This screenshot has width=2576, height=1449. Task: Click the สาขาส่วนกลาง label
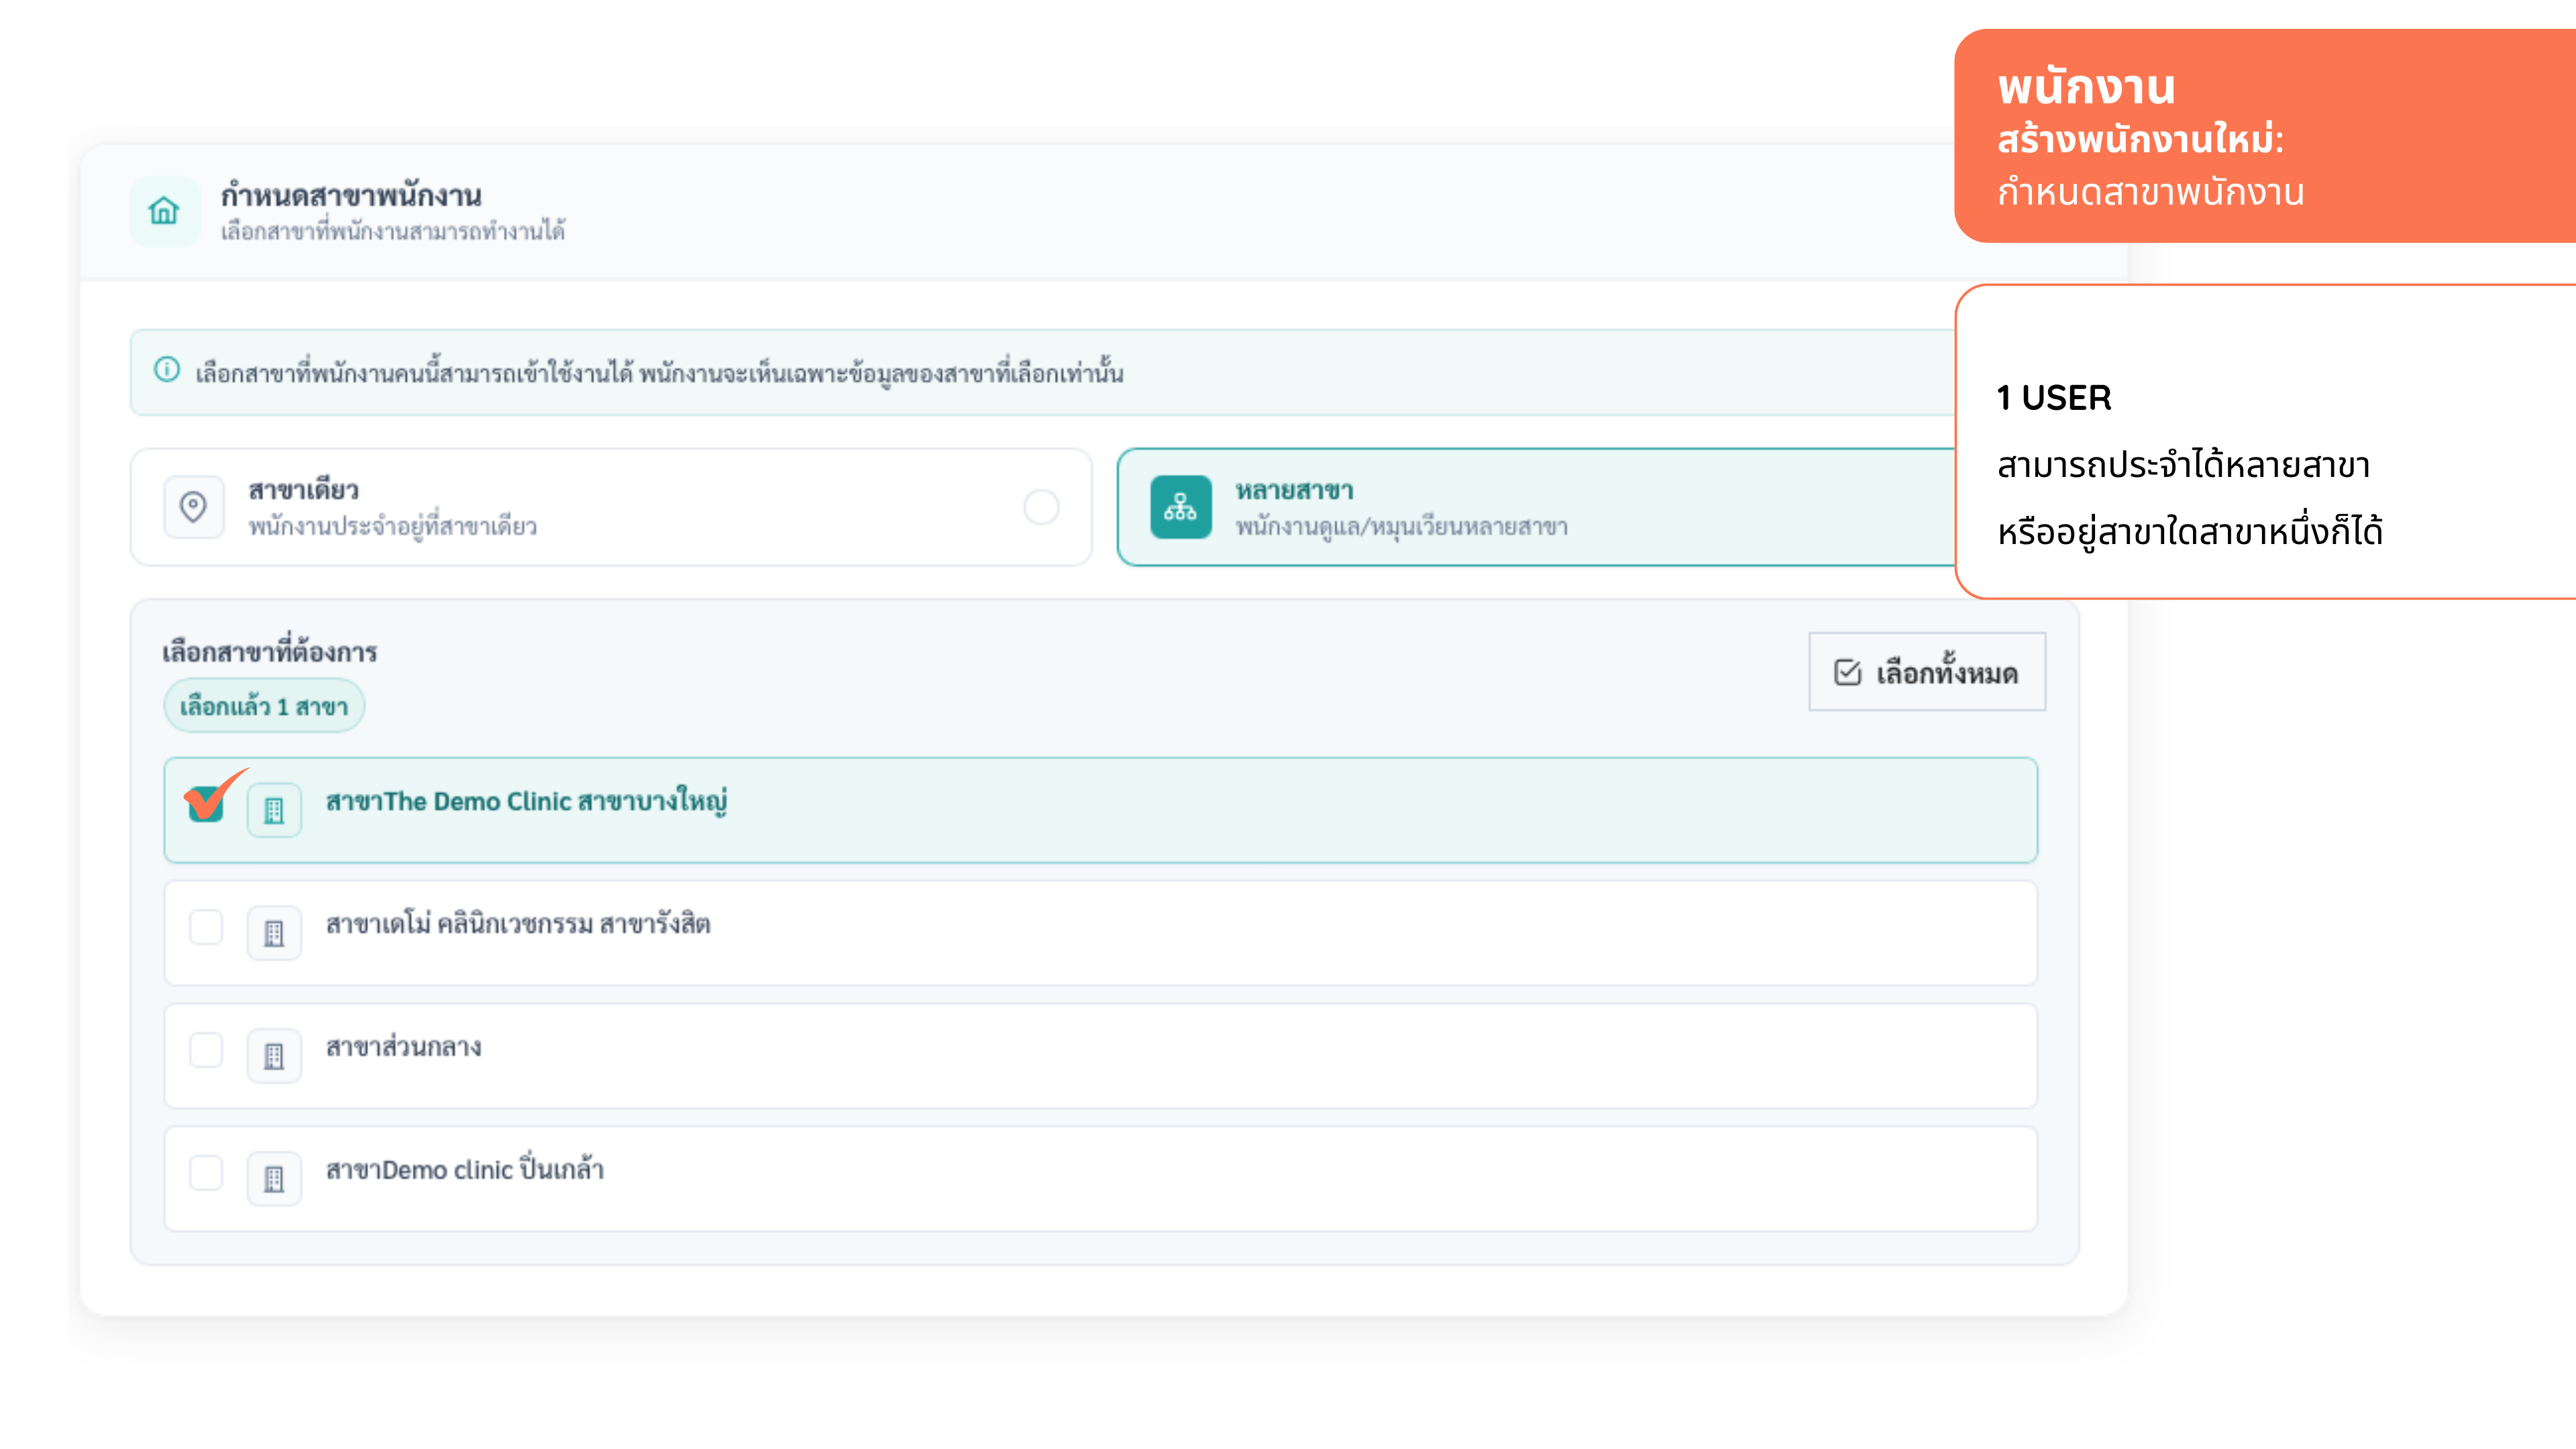[404, 1047]
